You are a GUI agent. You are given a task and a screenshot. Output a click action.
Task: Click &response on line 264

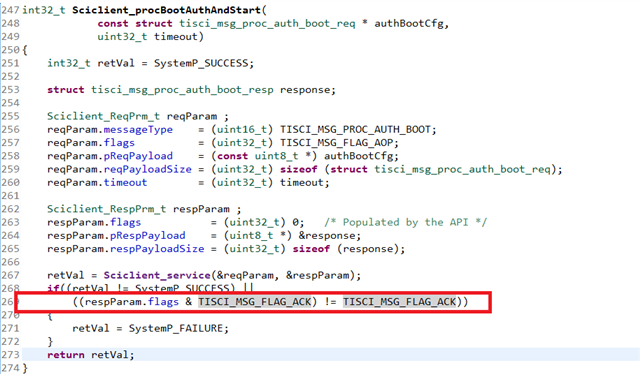[x=327, y=236]
